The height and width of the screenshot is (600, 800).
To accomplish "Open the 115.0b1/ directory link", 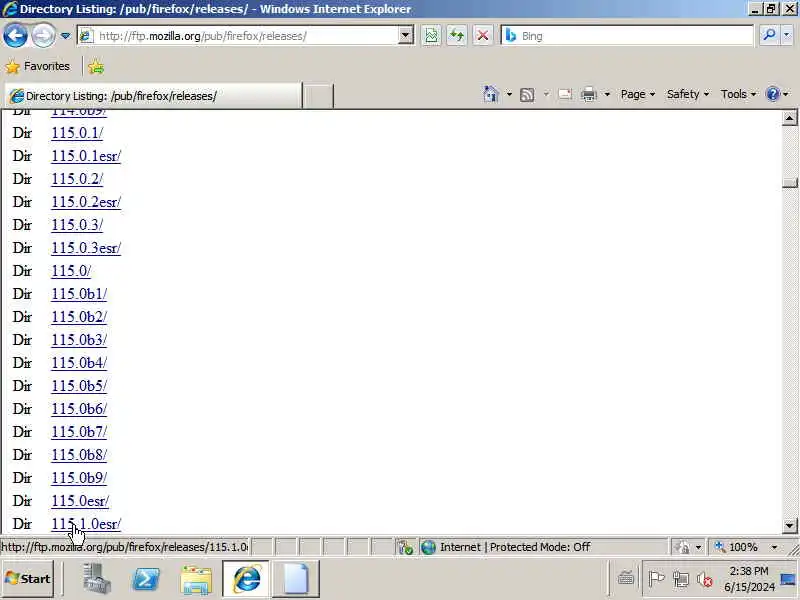I will pyautogui.click(x=79, y=293).
